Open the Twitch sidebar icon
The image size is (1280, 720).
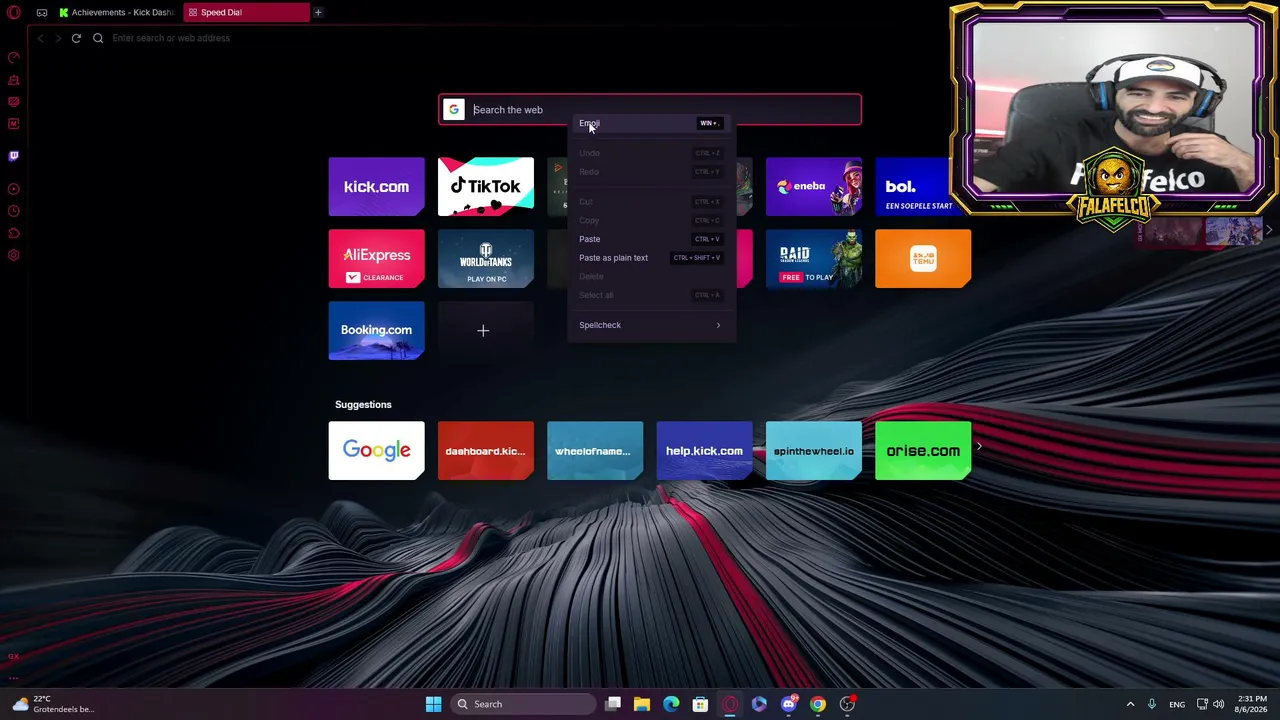pos(14,156)
